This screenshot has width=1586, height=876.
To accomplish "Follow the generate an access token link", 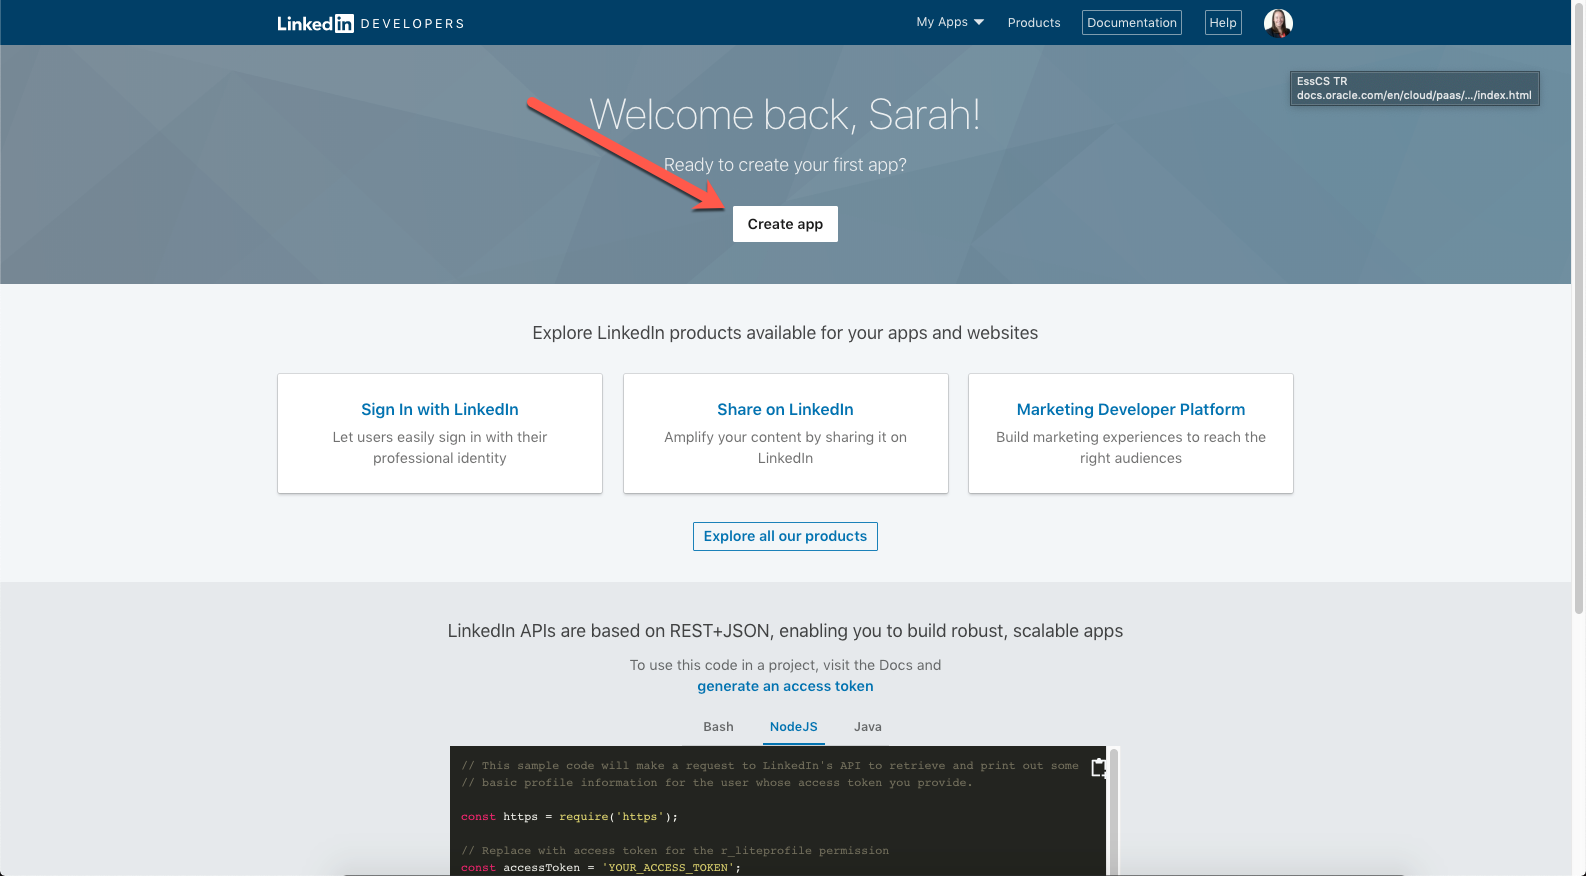I will tap(785, 686).
